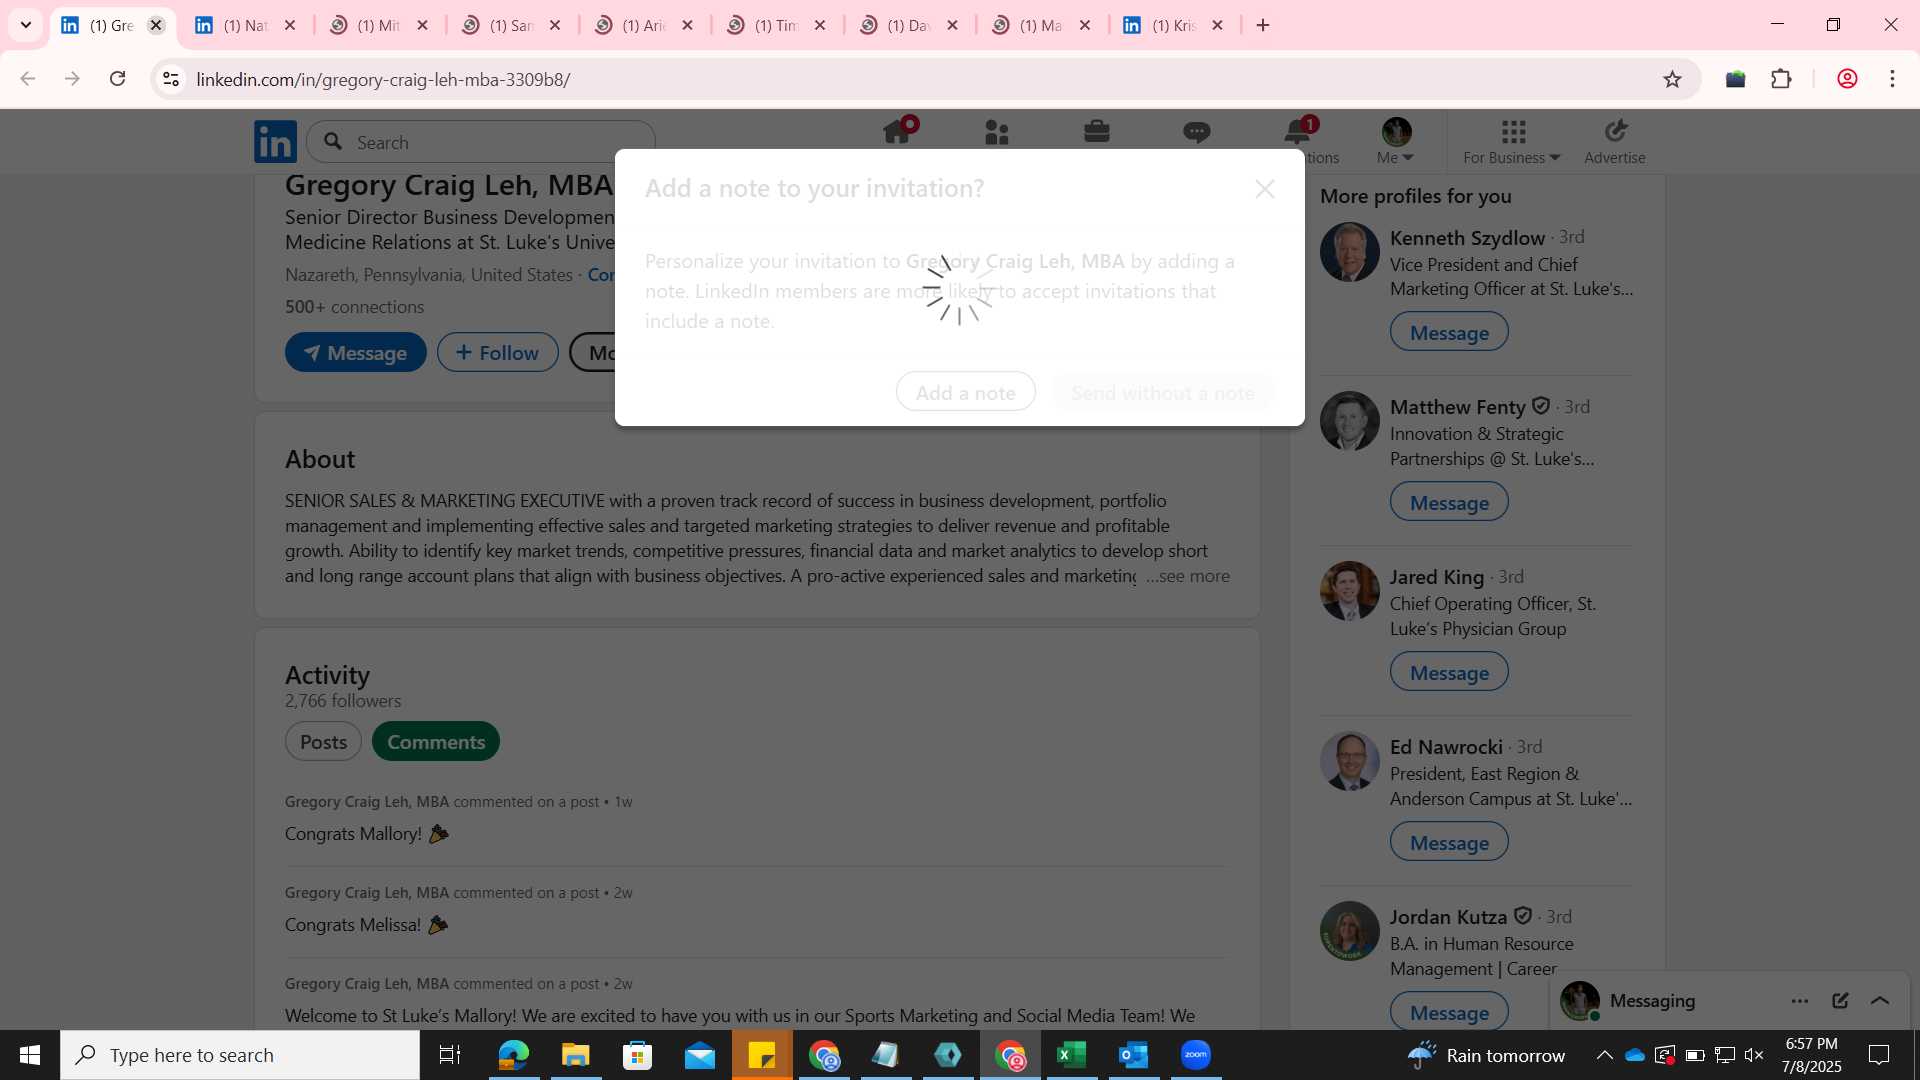
Task: Switch Activity to Posts tab
Action: pyautogui.click(x=323, y=742)
